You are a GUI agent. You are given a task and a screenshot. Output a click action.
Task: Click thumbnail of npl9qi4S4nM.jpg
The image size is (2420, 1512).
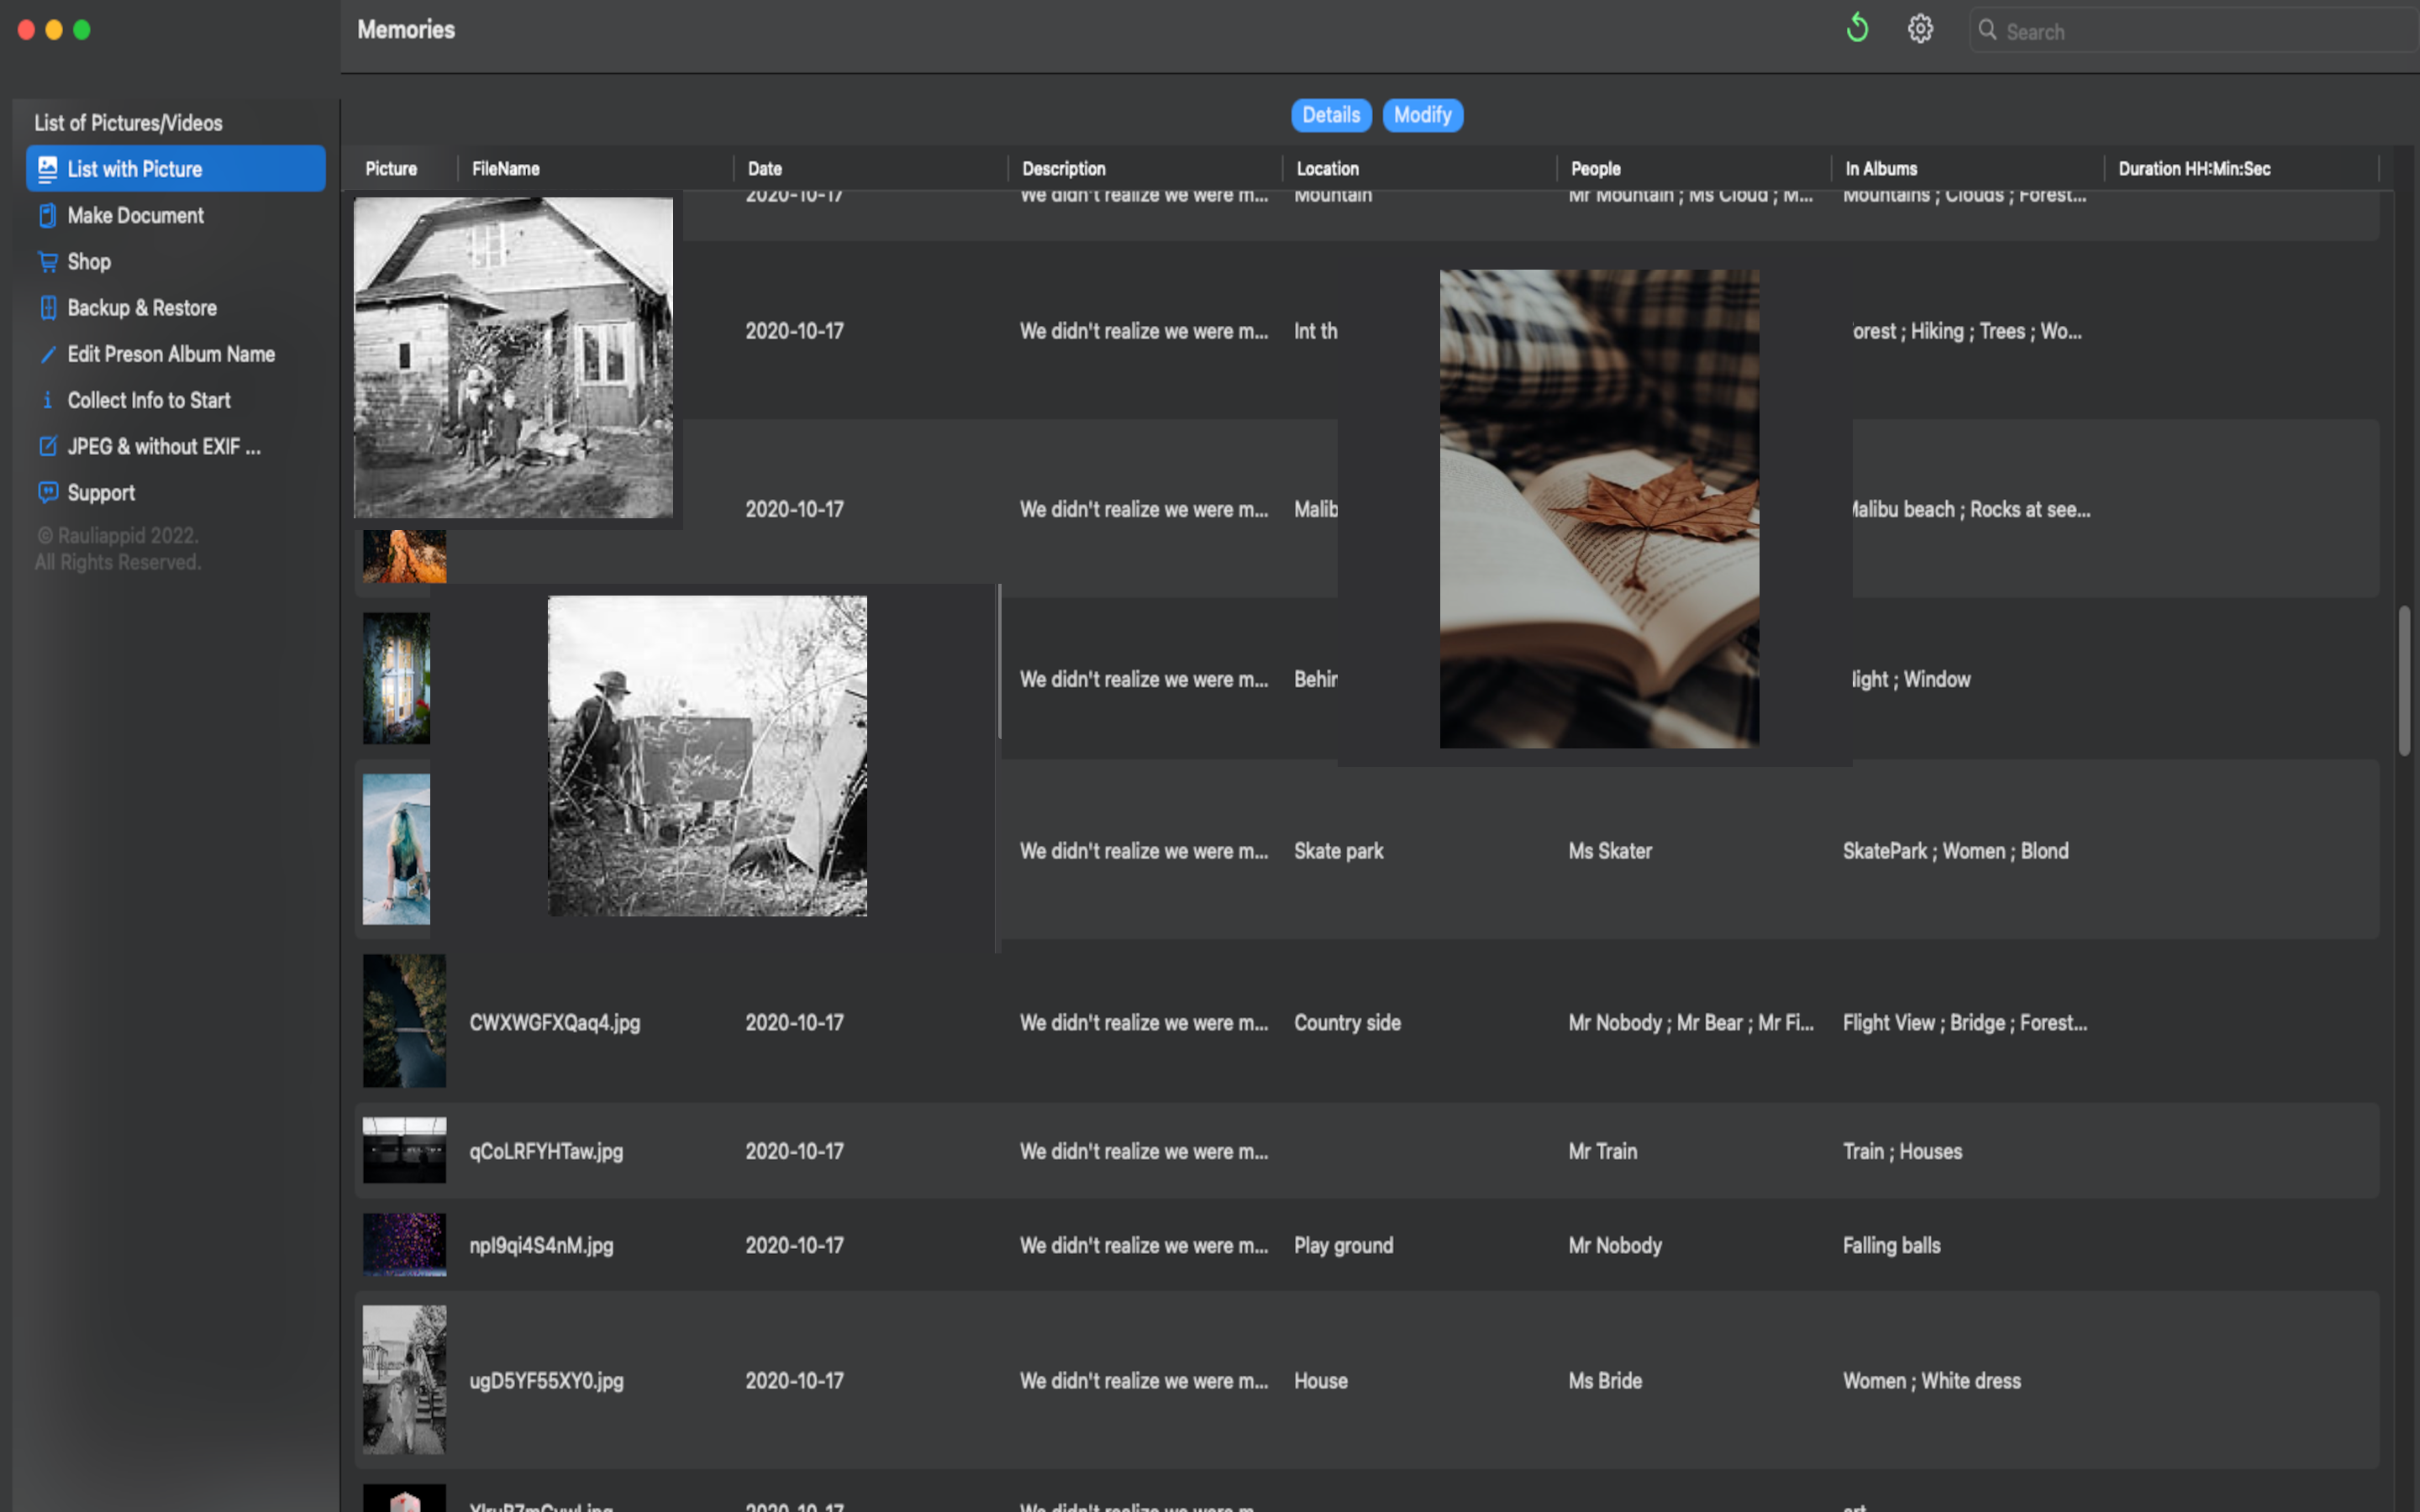(x=404, y=1244)
